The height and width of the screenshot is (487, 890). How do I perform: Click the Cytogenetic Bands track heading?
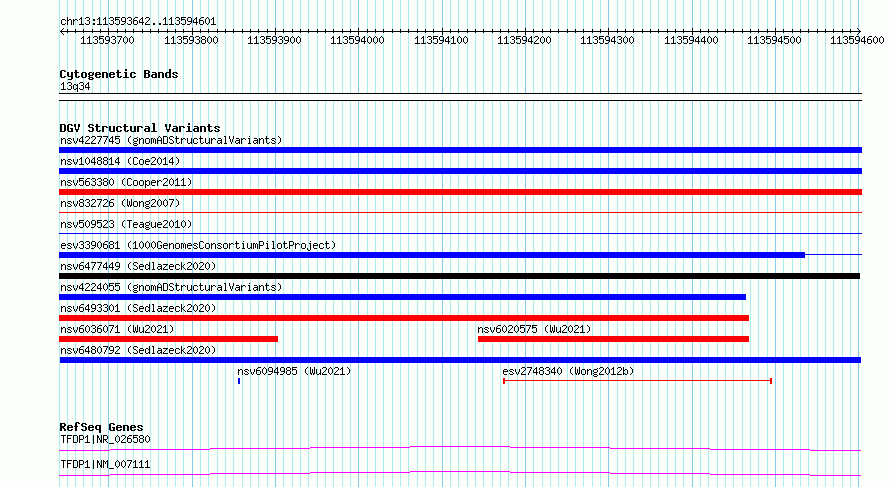(x=119, y=74)
